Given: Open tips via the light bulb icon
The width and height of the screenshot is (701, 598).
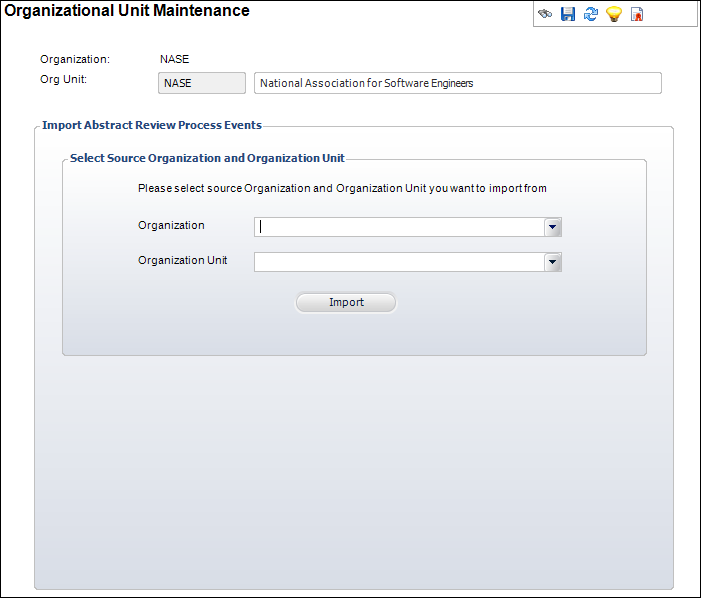Looking at the screenshot, I should pos(614,14).
